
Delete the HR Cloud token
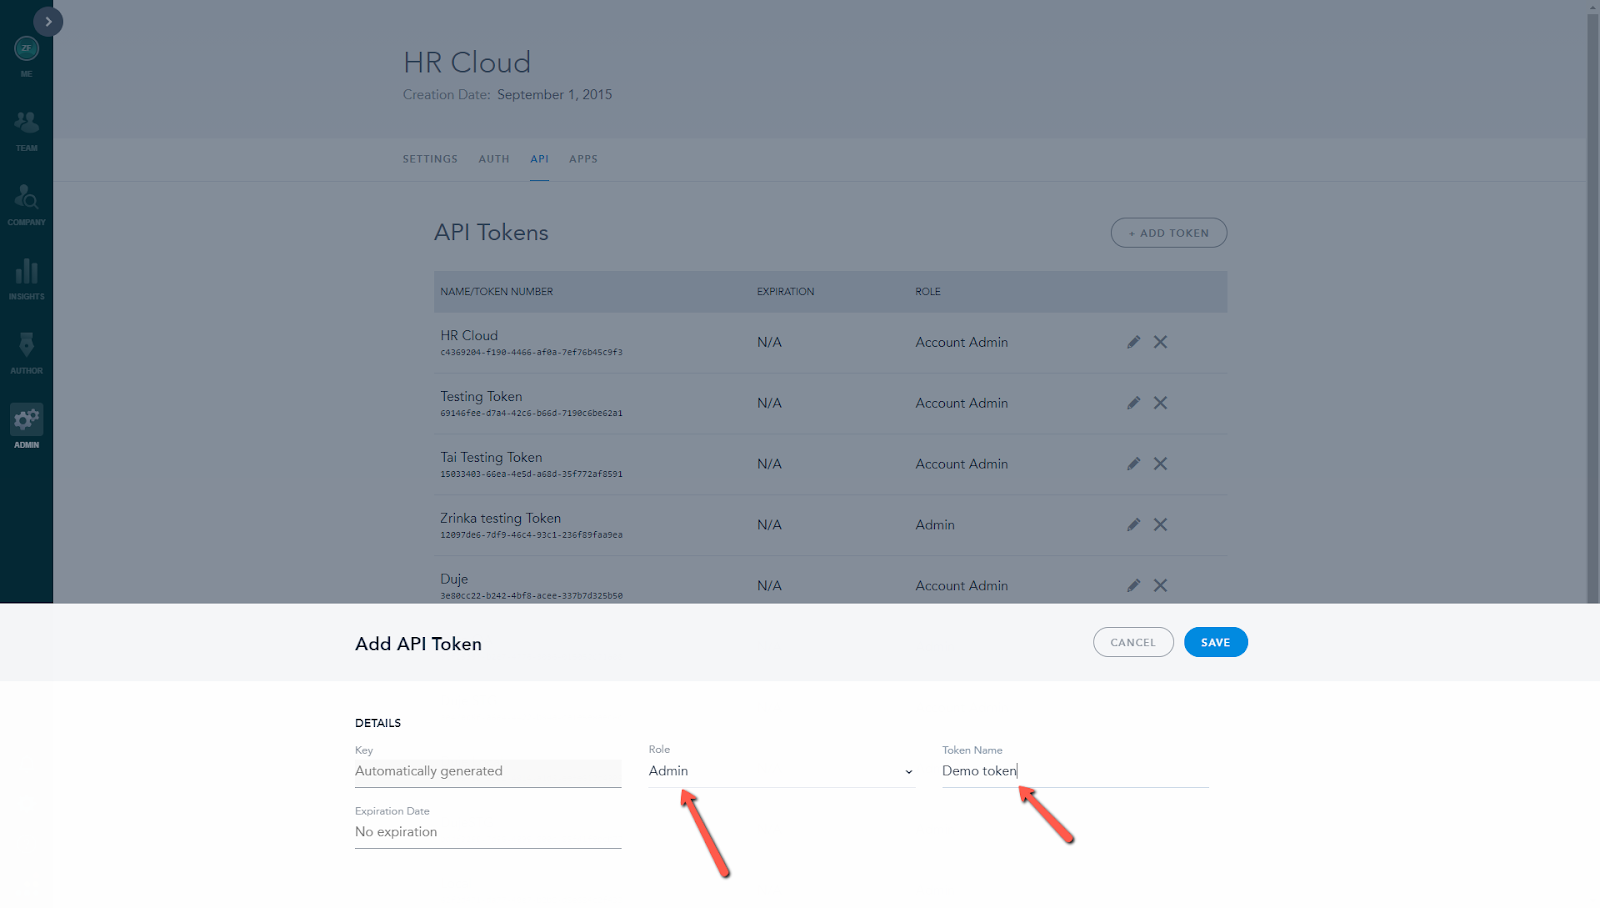tap(1160, 342)
